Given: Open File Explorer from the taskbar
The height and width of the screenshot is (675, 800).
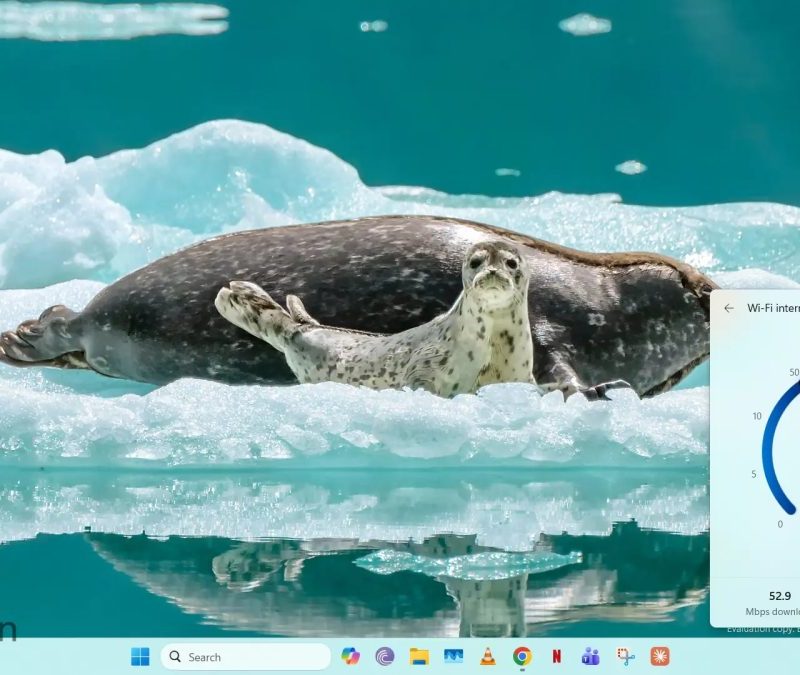Looking at the screenshot, I should [x=419, y=656].
